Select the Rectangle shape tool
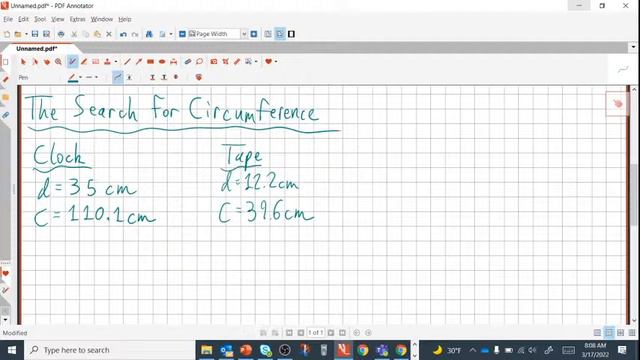This screenshot has height=360, width=640. pyautogui.click(x=150, y=62)
